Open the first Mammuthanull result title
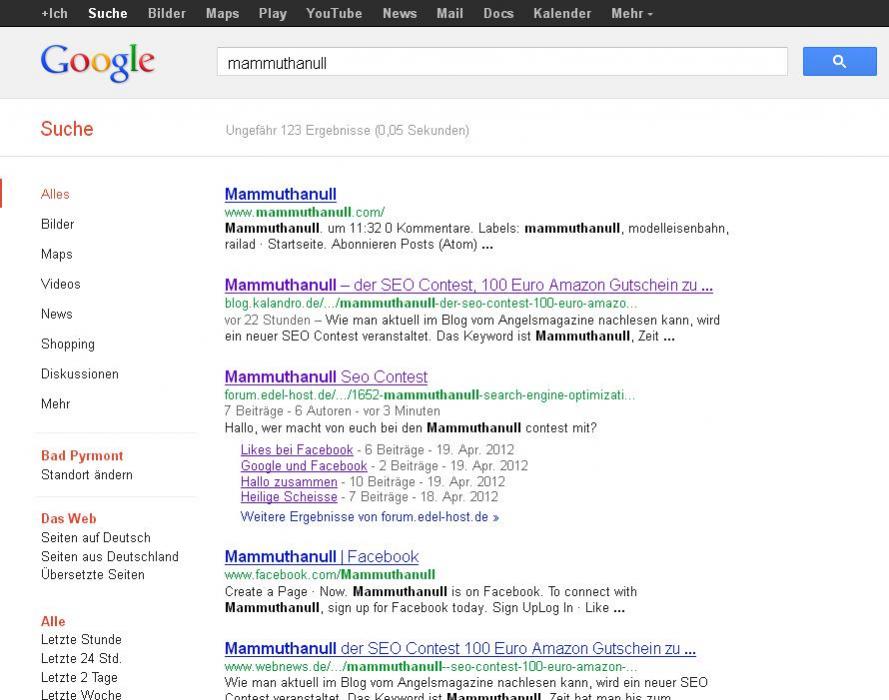The height and width of the screenshot is (700, 889). [280, 194]
